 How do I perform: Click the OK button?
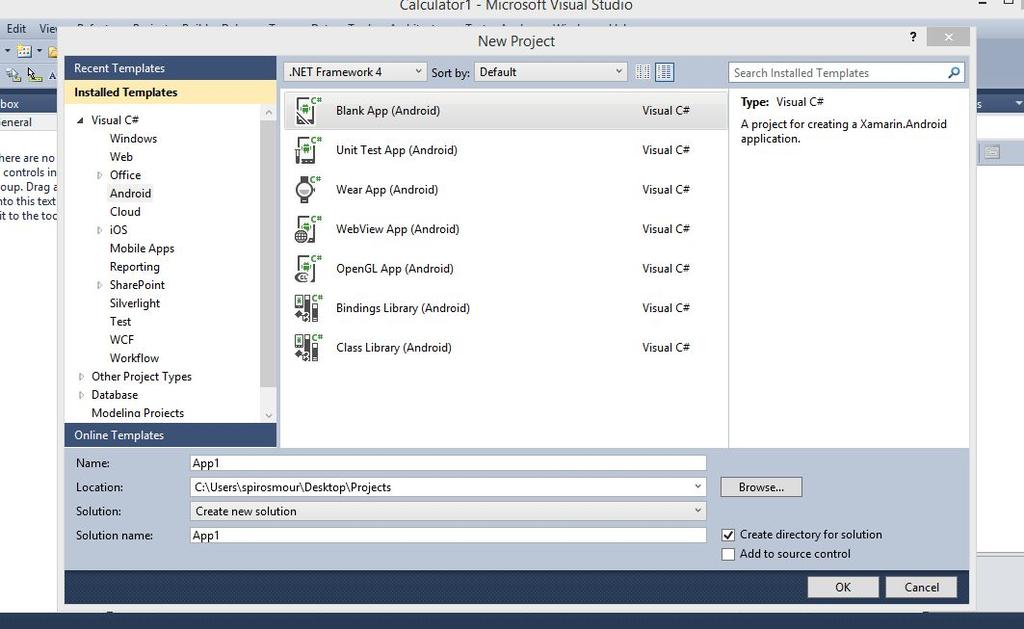(x=842, y=587)
